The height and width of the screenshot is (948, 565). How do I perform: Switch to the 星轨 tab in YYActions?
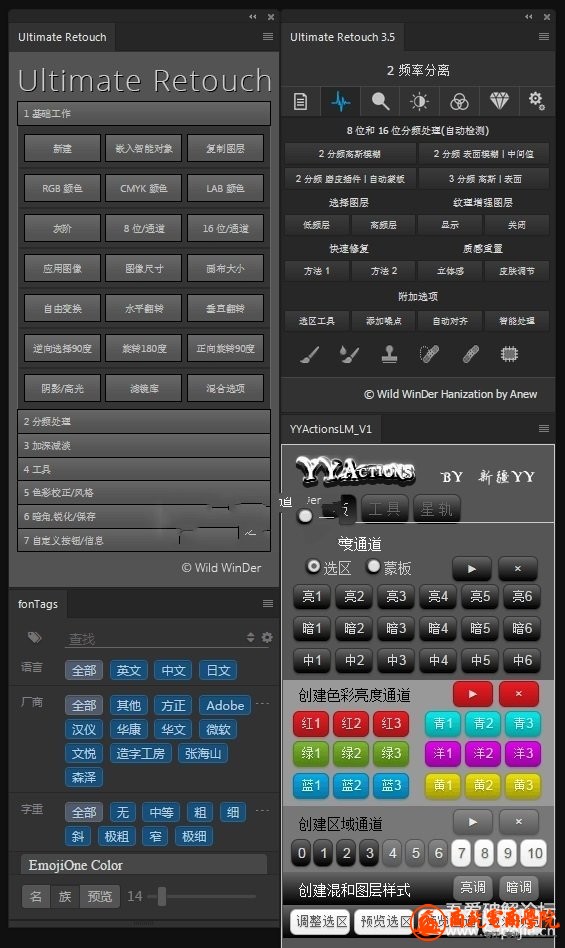pos(436,509)
